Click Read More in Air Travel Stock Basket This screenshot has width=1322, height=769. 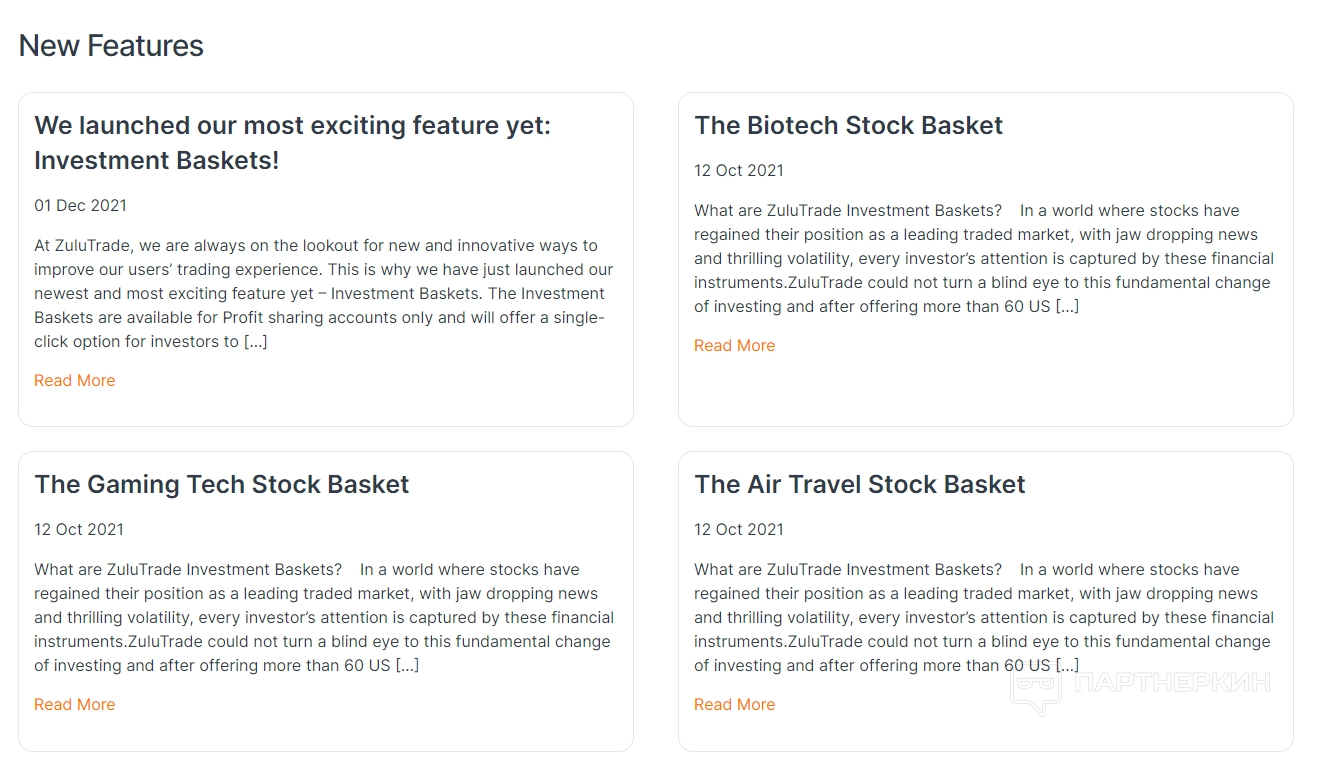[x=734, y=704]
